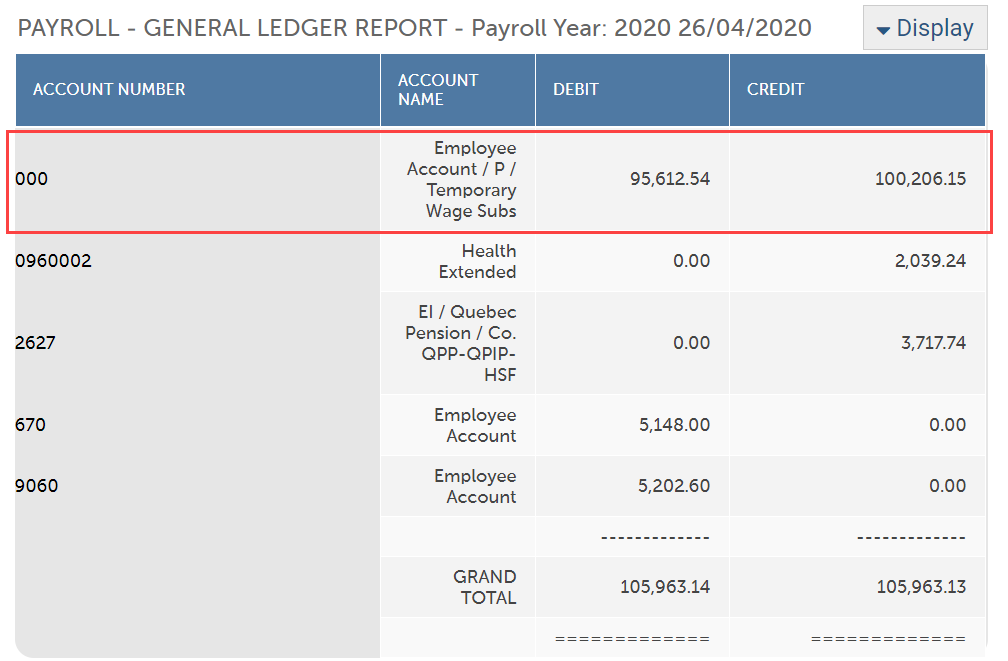Click the GRAND TOTAL debit 105,963.14

click(665, 587)
